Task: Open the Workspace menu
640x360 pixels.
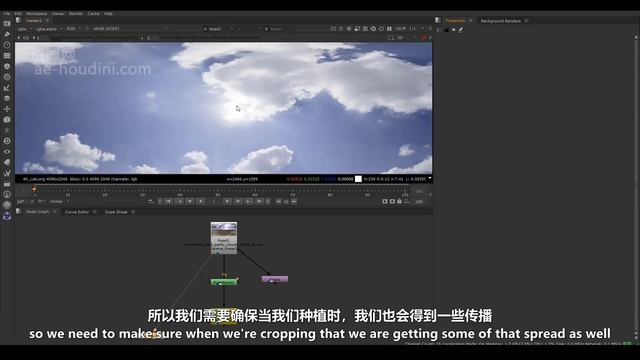Action: click(36, 13)
